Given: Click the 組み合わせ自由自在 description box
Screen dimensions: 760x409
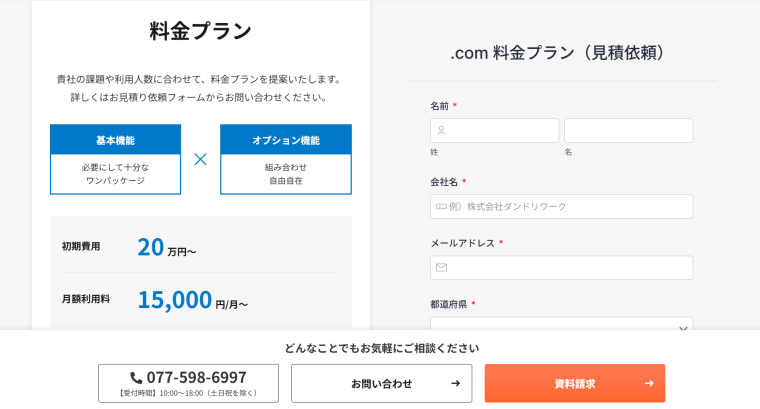Looking at the screenshot, I should click(285, 174).
